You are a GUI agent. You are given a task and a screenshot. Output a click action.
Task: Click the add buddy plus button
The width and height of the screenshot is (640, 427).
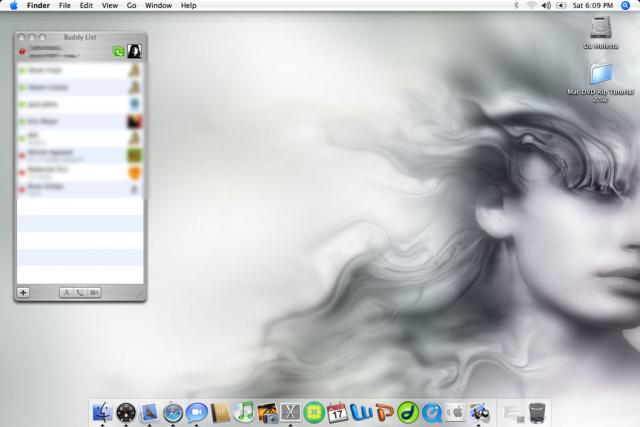point(23,292)
